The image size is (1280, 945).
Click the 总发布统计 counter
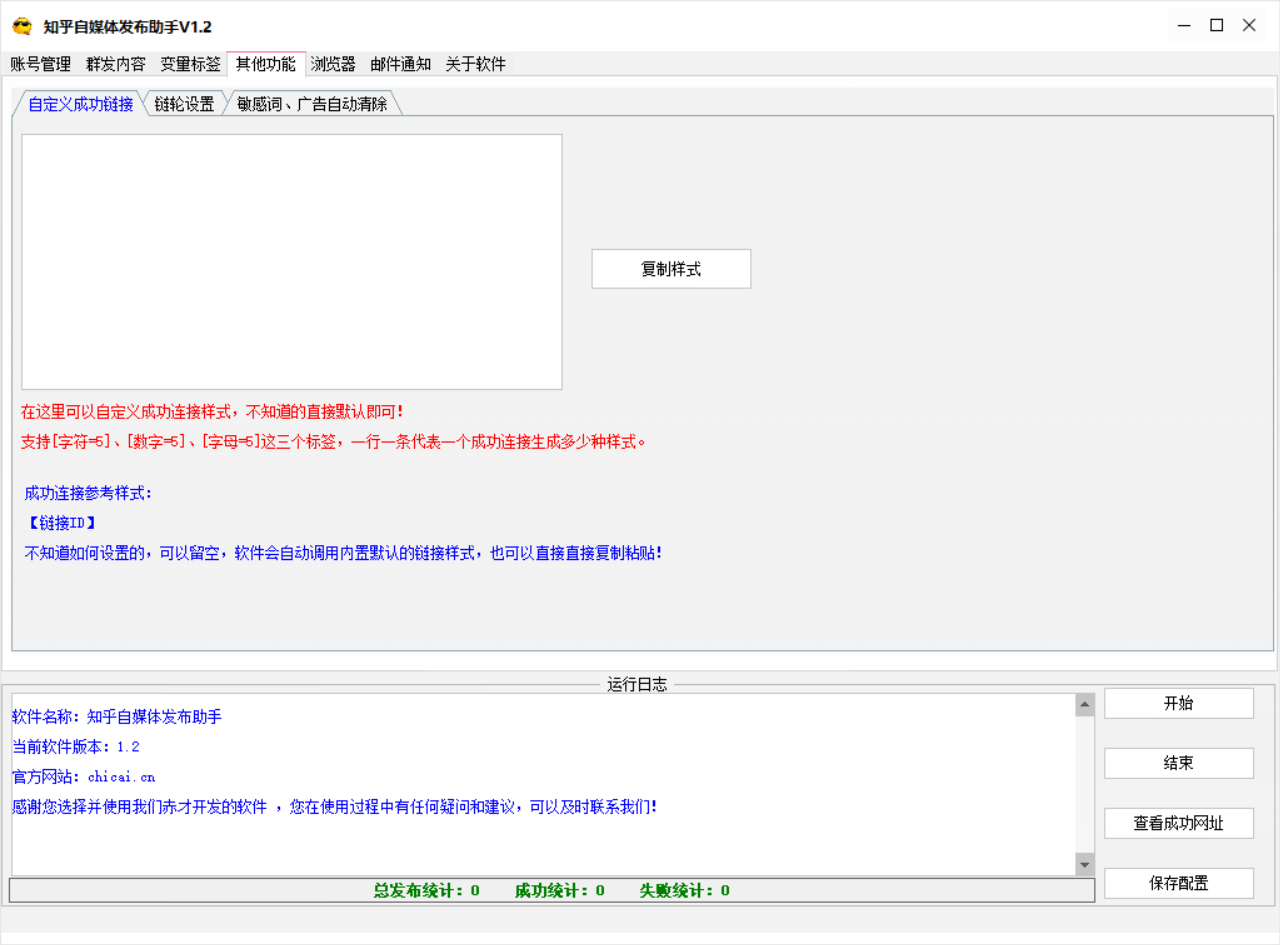coord(427,890)
